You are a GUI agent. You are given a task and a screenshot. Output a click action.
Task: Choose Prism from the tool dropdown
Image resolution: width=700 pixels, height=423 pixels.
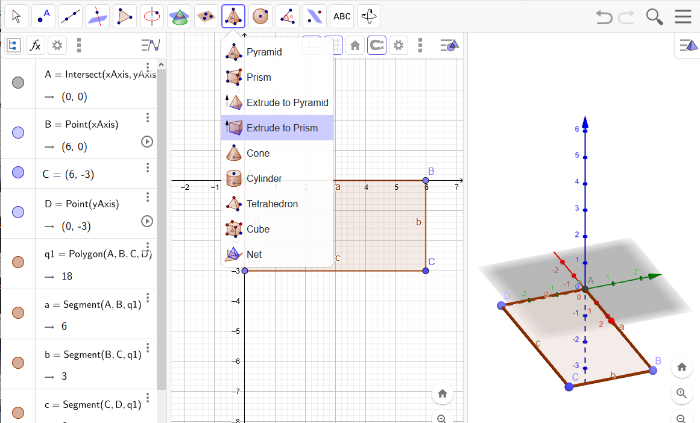click(277, 77)
